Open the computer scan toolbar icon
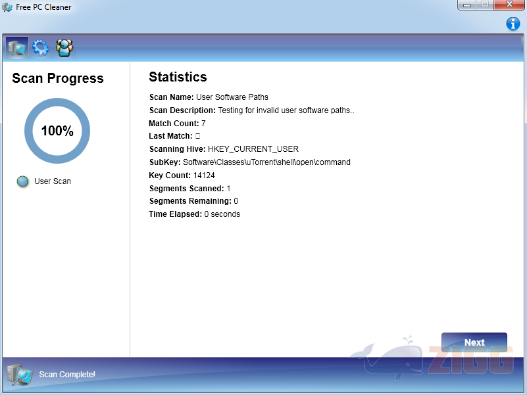 tap(17, 48)
